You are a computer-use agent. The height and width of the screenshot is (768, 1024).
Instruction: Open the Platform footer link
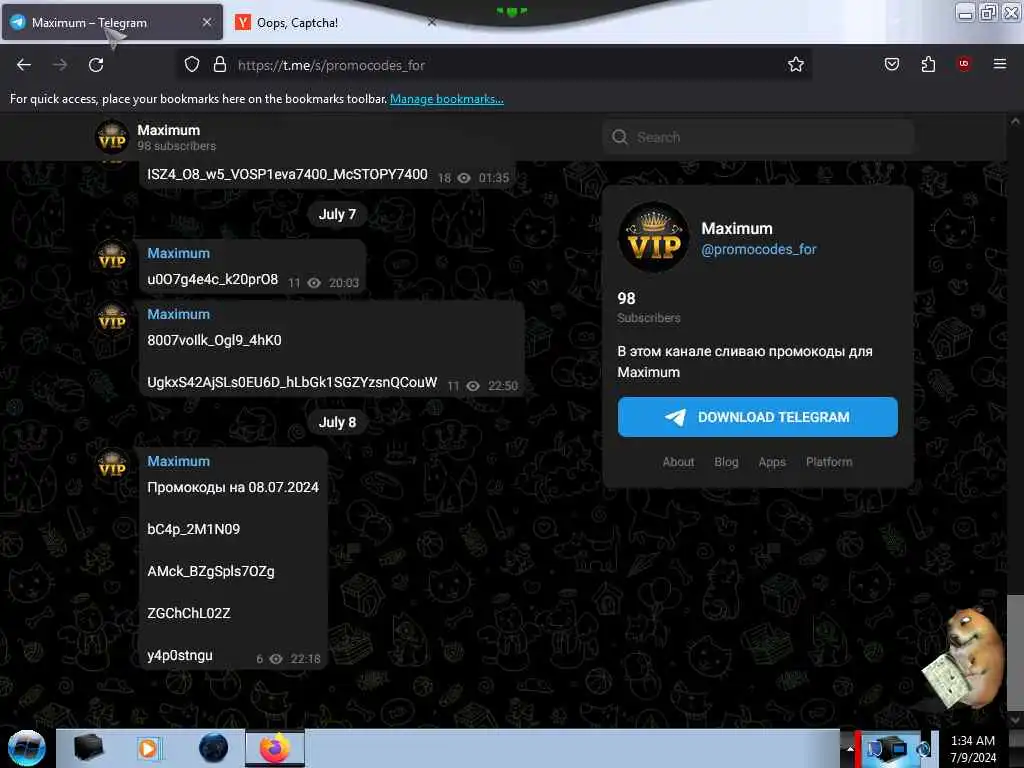[829, 462]
